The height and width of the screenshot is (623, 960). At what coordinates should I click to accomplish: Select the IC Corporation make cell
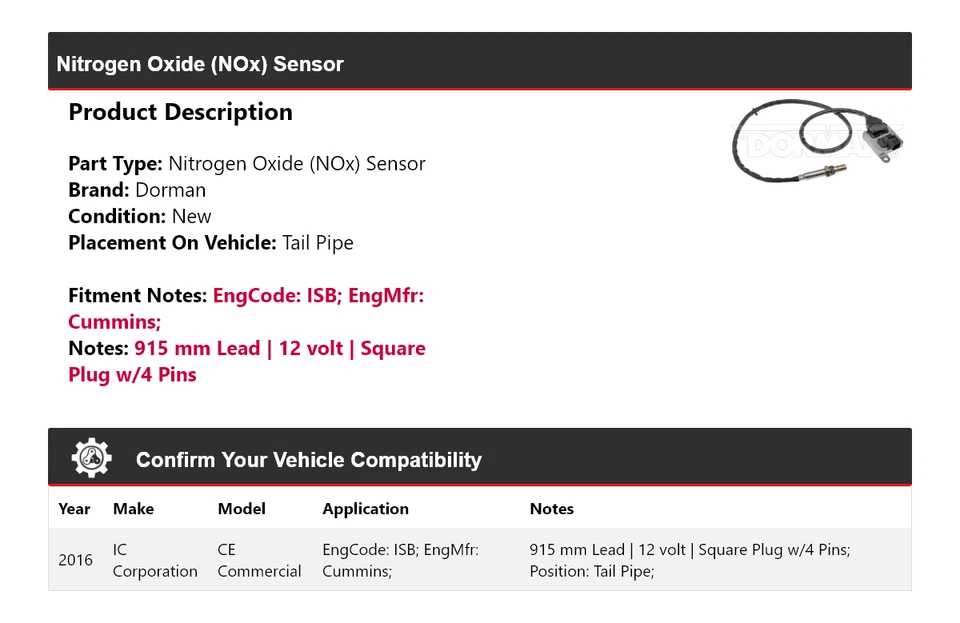point(154,560)
